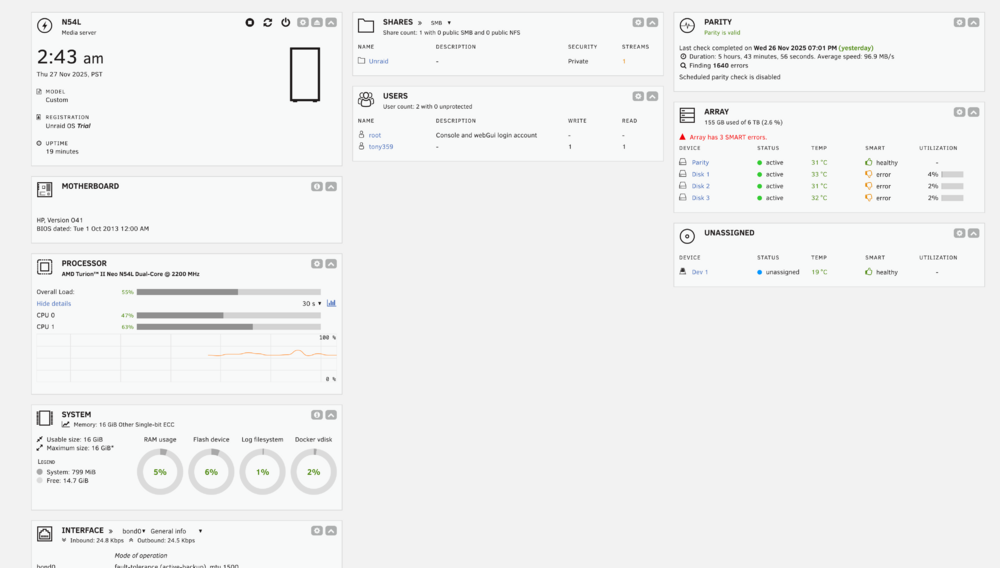Viewport: 1000px width, 568px height.
Task: Click the streams count 1 for Unraid share
Action: point(624,61)
